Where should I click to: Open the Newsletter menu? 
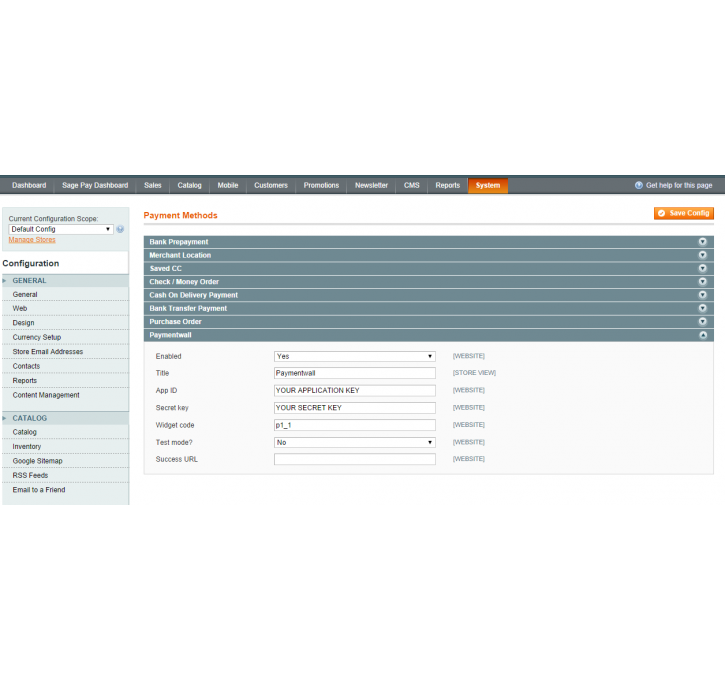click(x=371, y=185)
